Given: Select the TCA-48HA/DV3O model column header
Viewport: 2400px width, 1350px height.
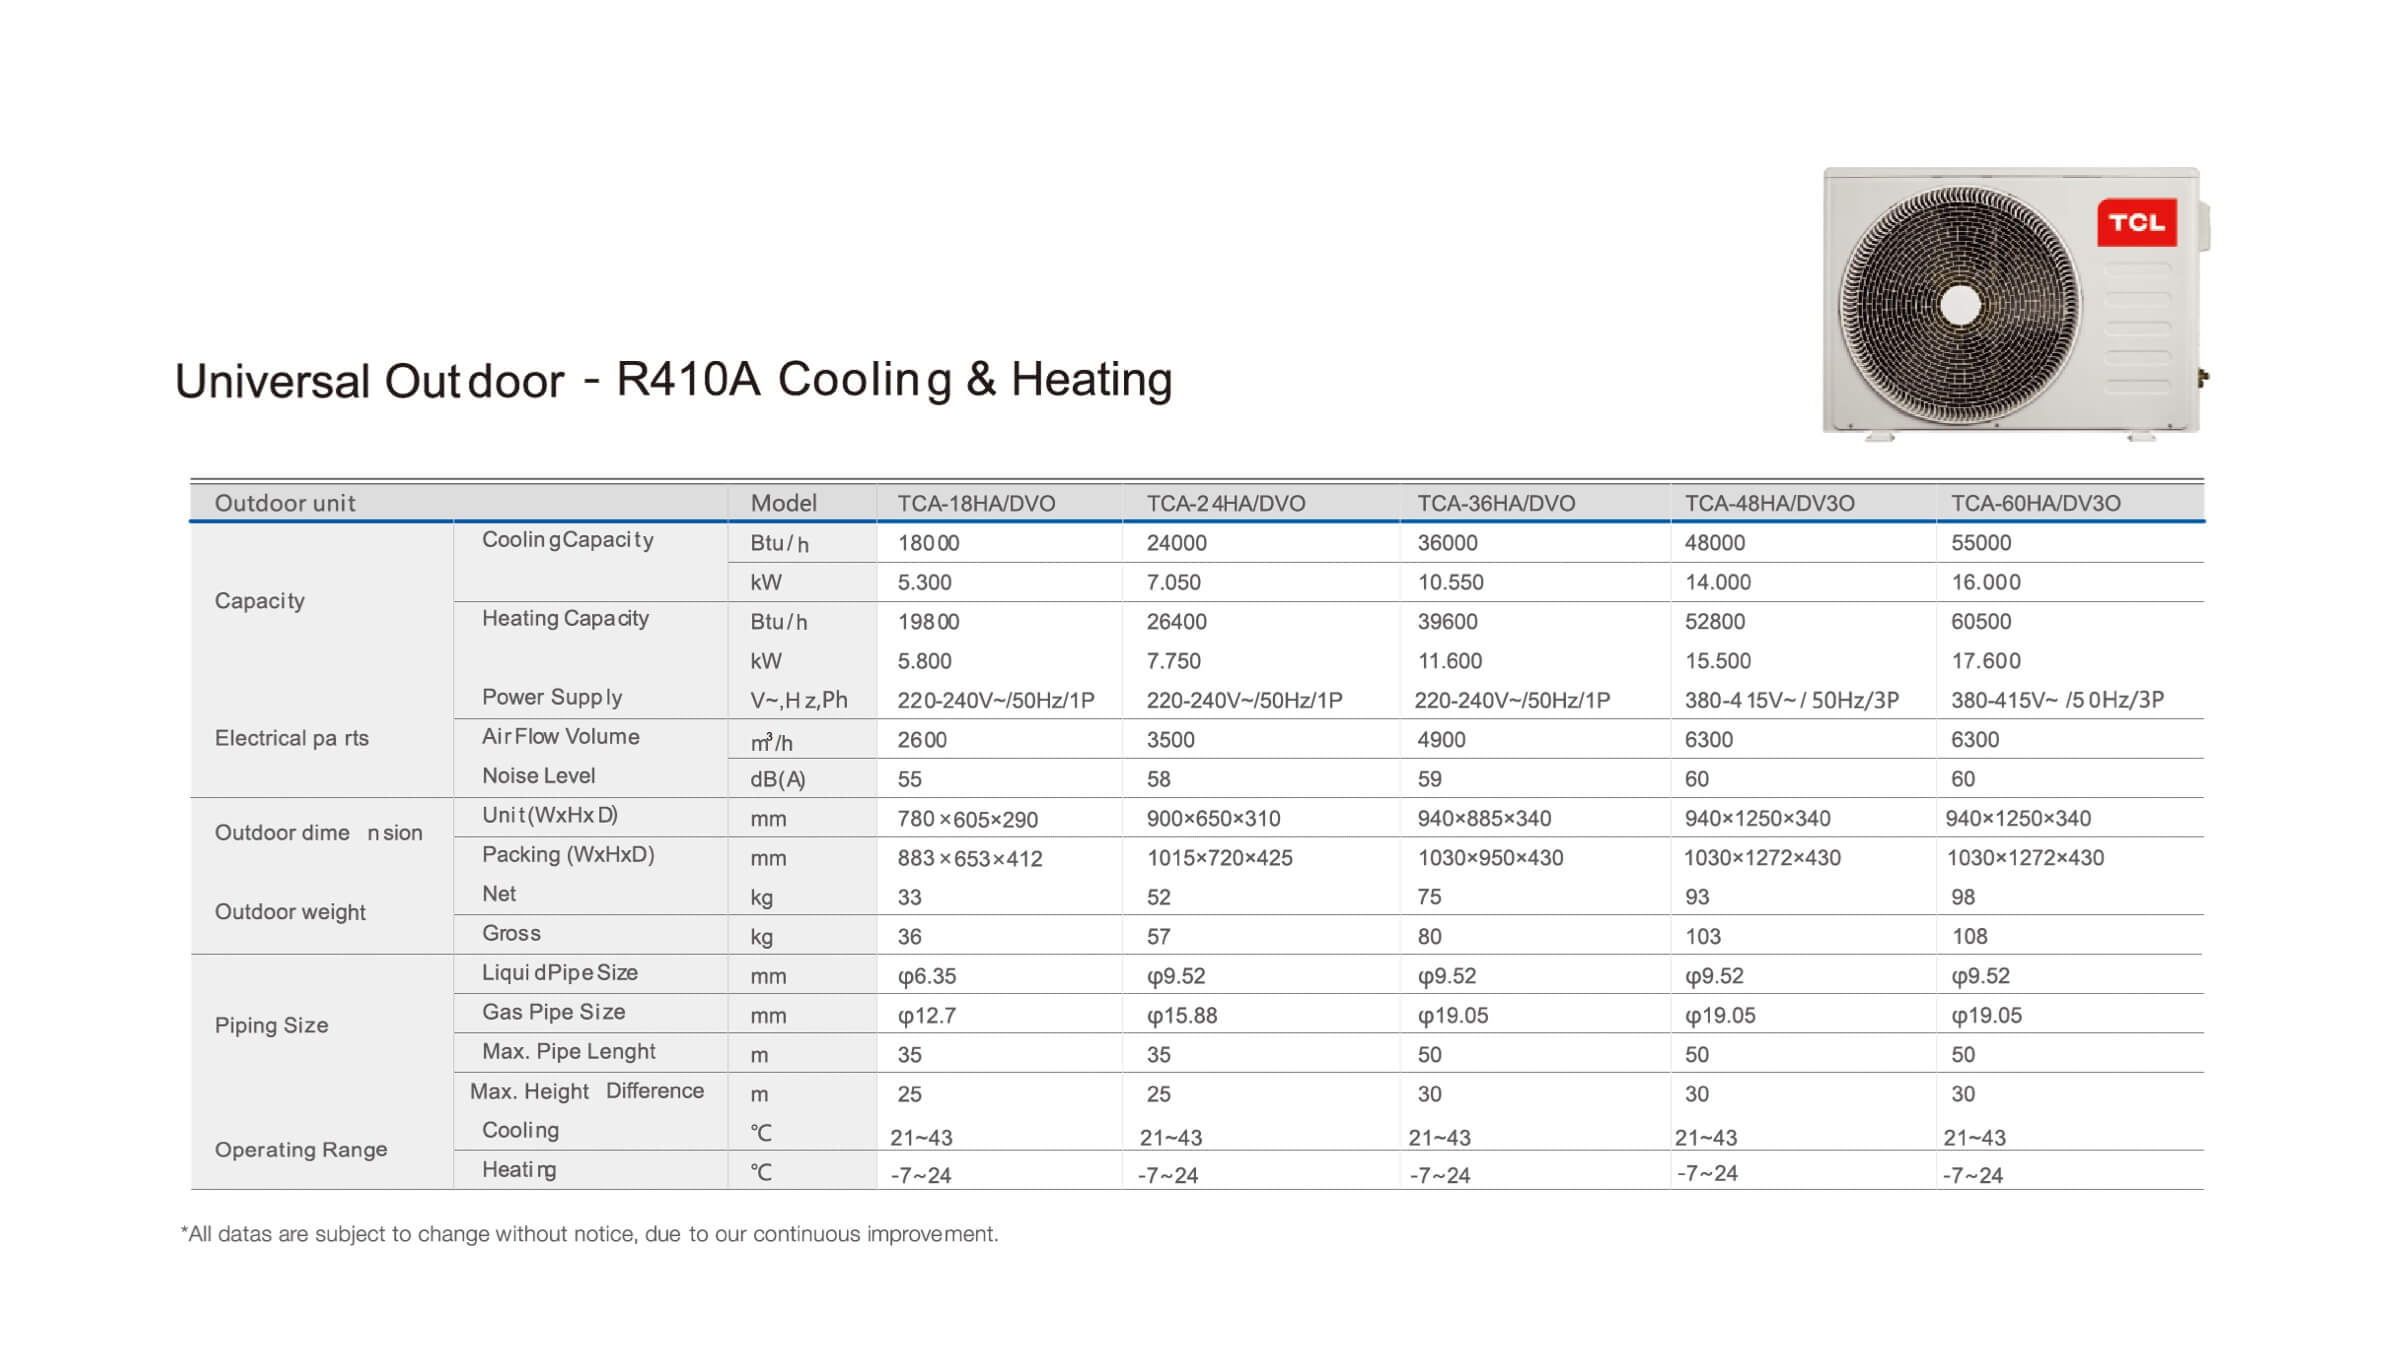Looking at the screenshot, I should pos(1768,503).
